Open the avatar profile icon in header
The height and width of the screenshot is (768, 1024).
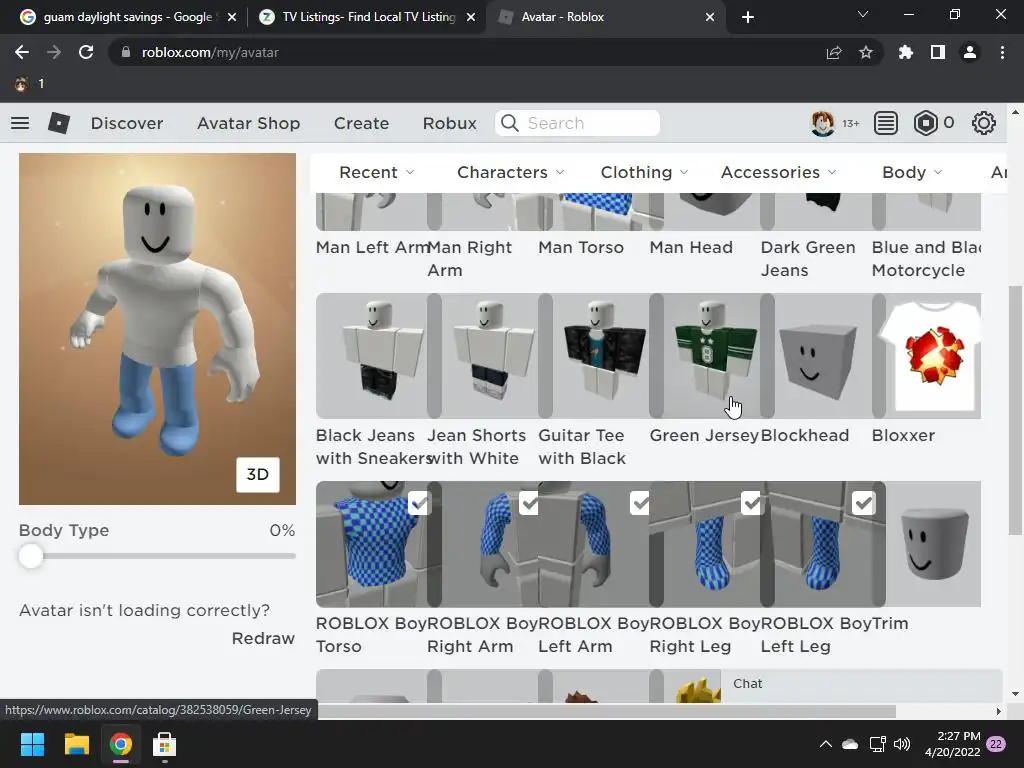(x=822, y=123)
